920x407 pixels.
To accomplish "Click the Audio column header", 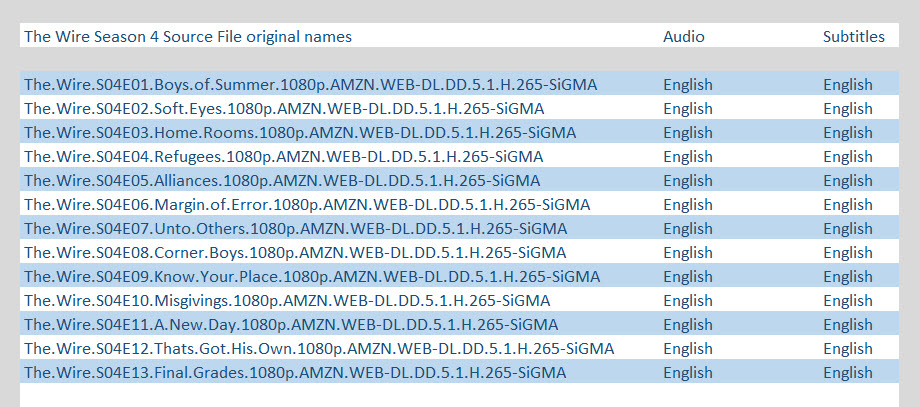I will [684, 36].
